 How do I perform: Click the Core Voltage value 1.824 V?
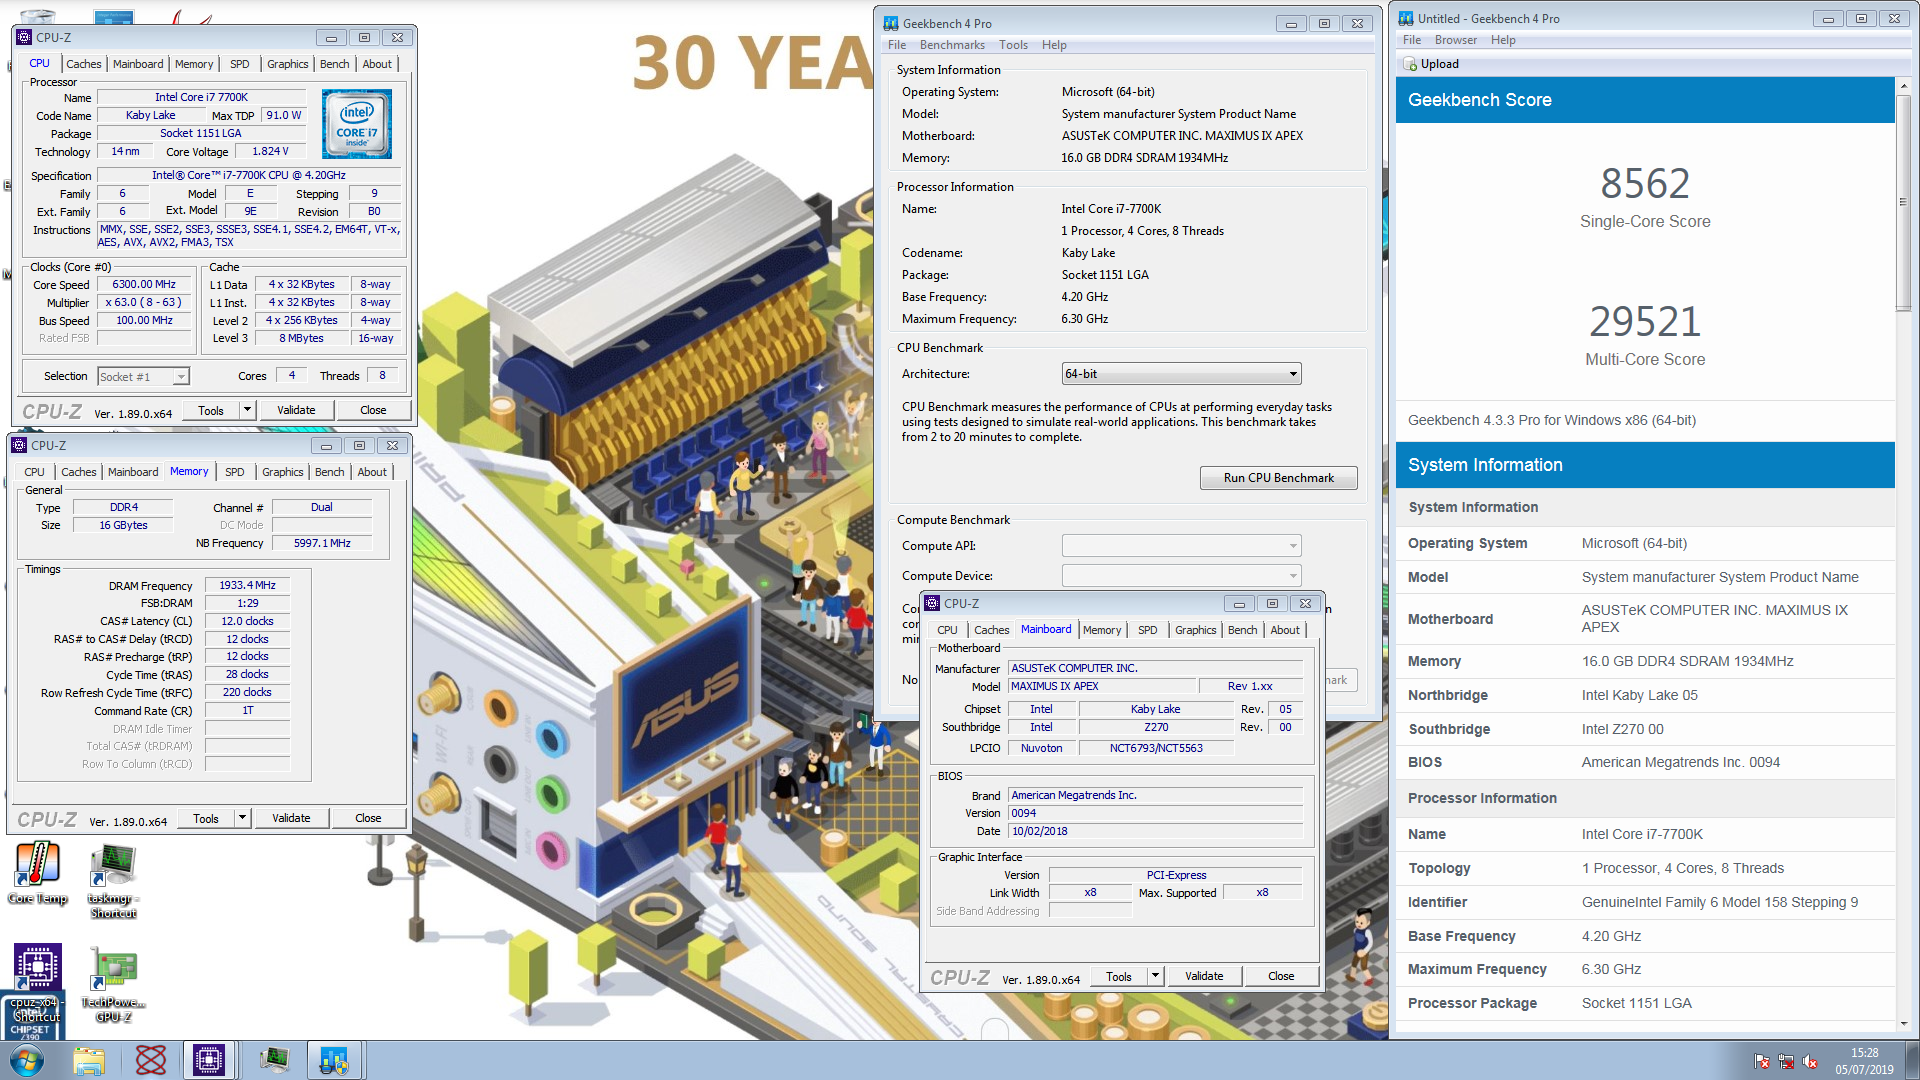(270, 152)
